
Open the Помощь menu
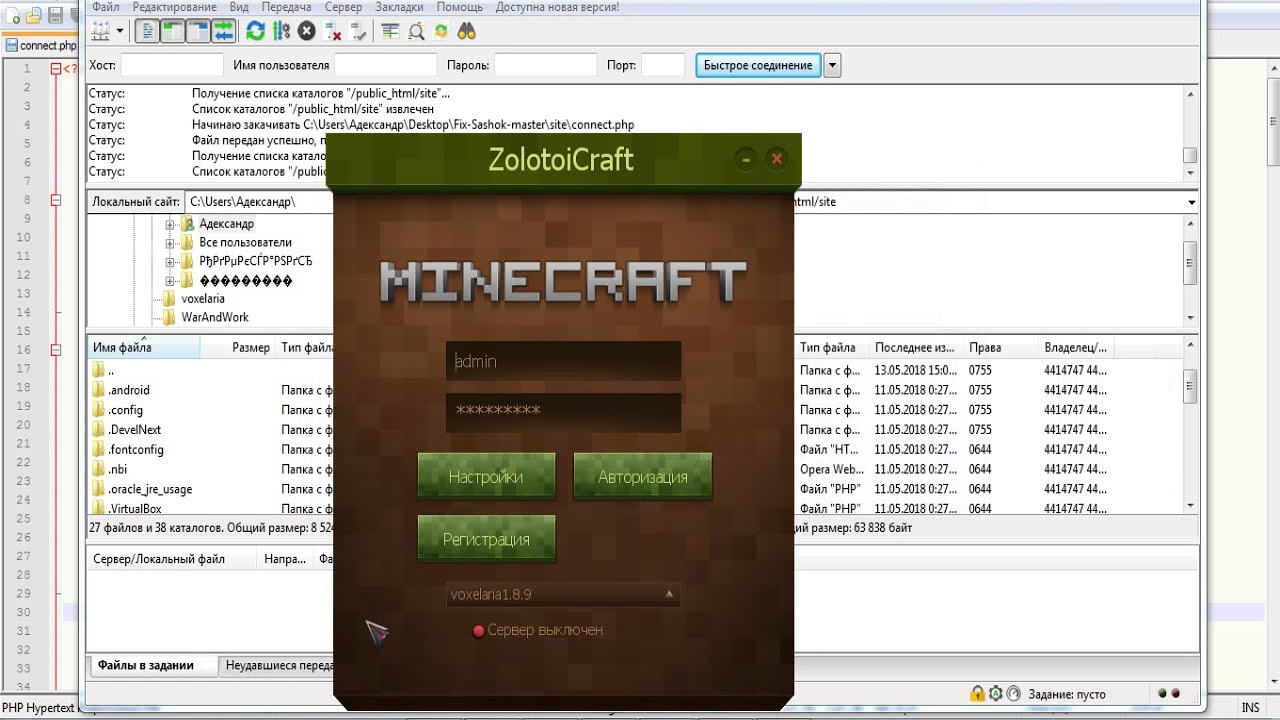coord(459,7)
